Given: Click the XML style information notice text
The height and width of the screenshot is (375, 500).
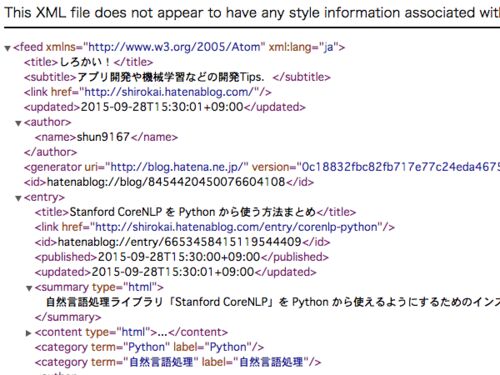Looking at the screenshot, I should pyautogui.click(x=252, y=13).
